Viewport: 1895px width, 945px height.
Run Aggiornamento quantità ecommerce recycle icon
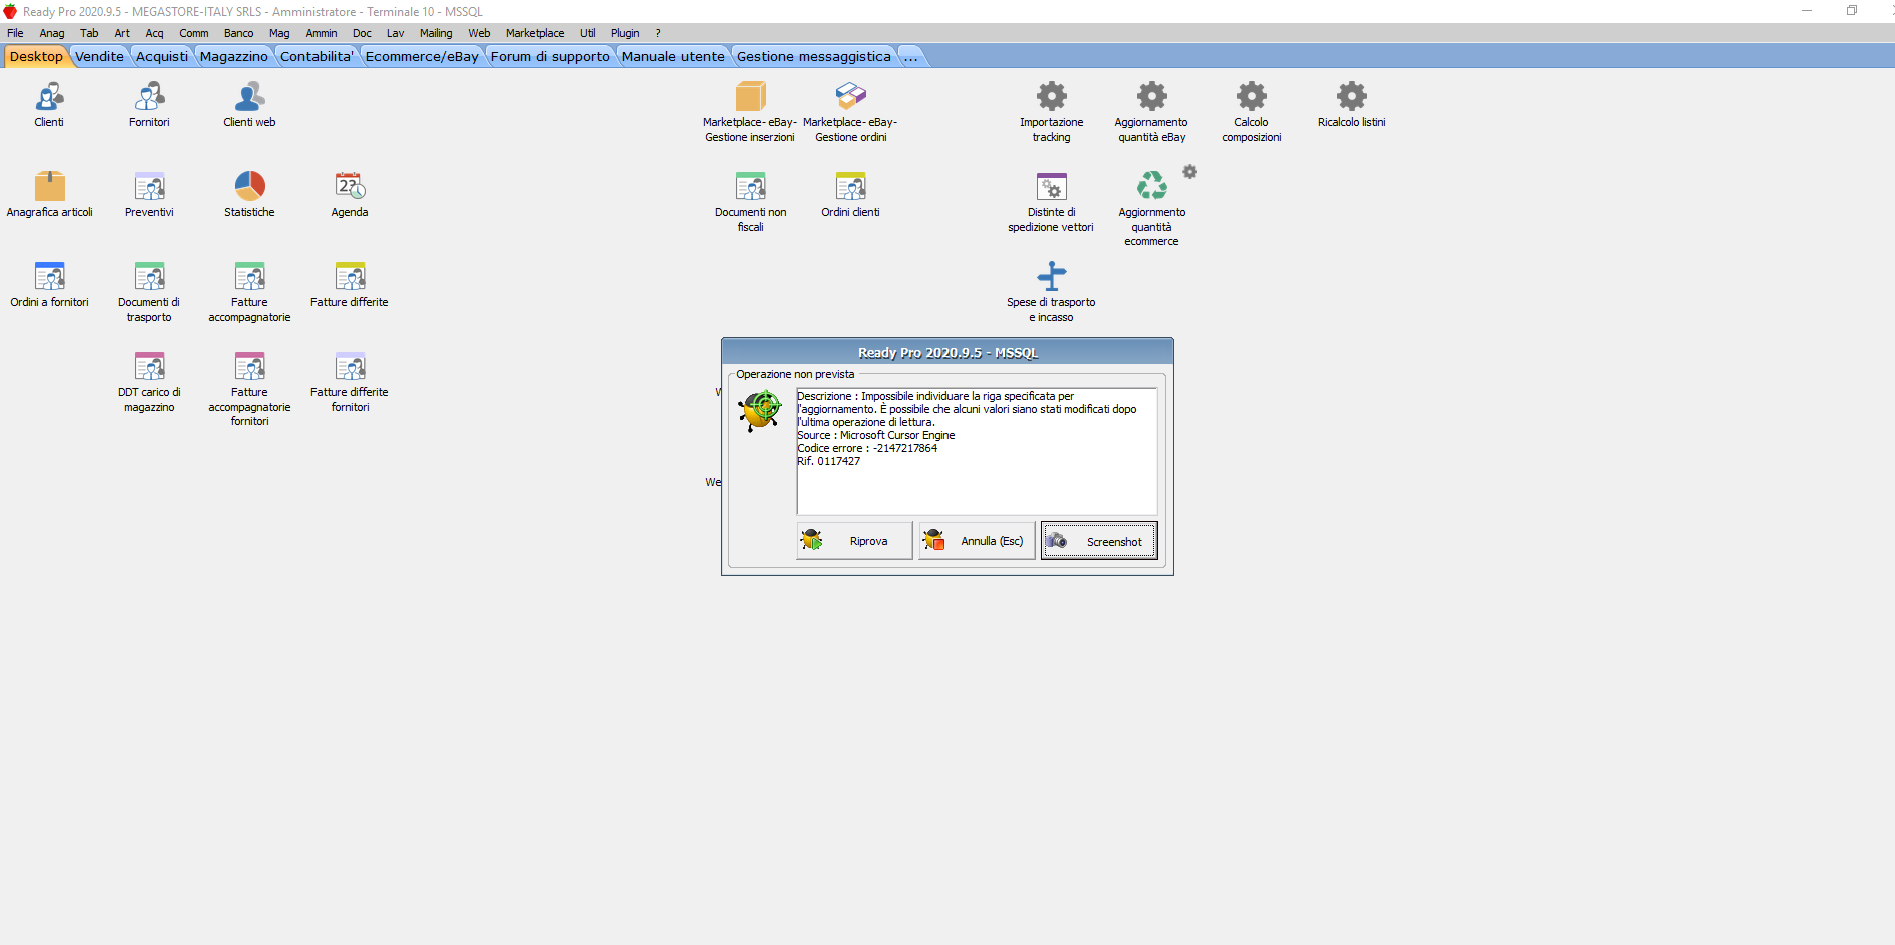click(x=1152, y=186)
